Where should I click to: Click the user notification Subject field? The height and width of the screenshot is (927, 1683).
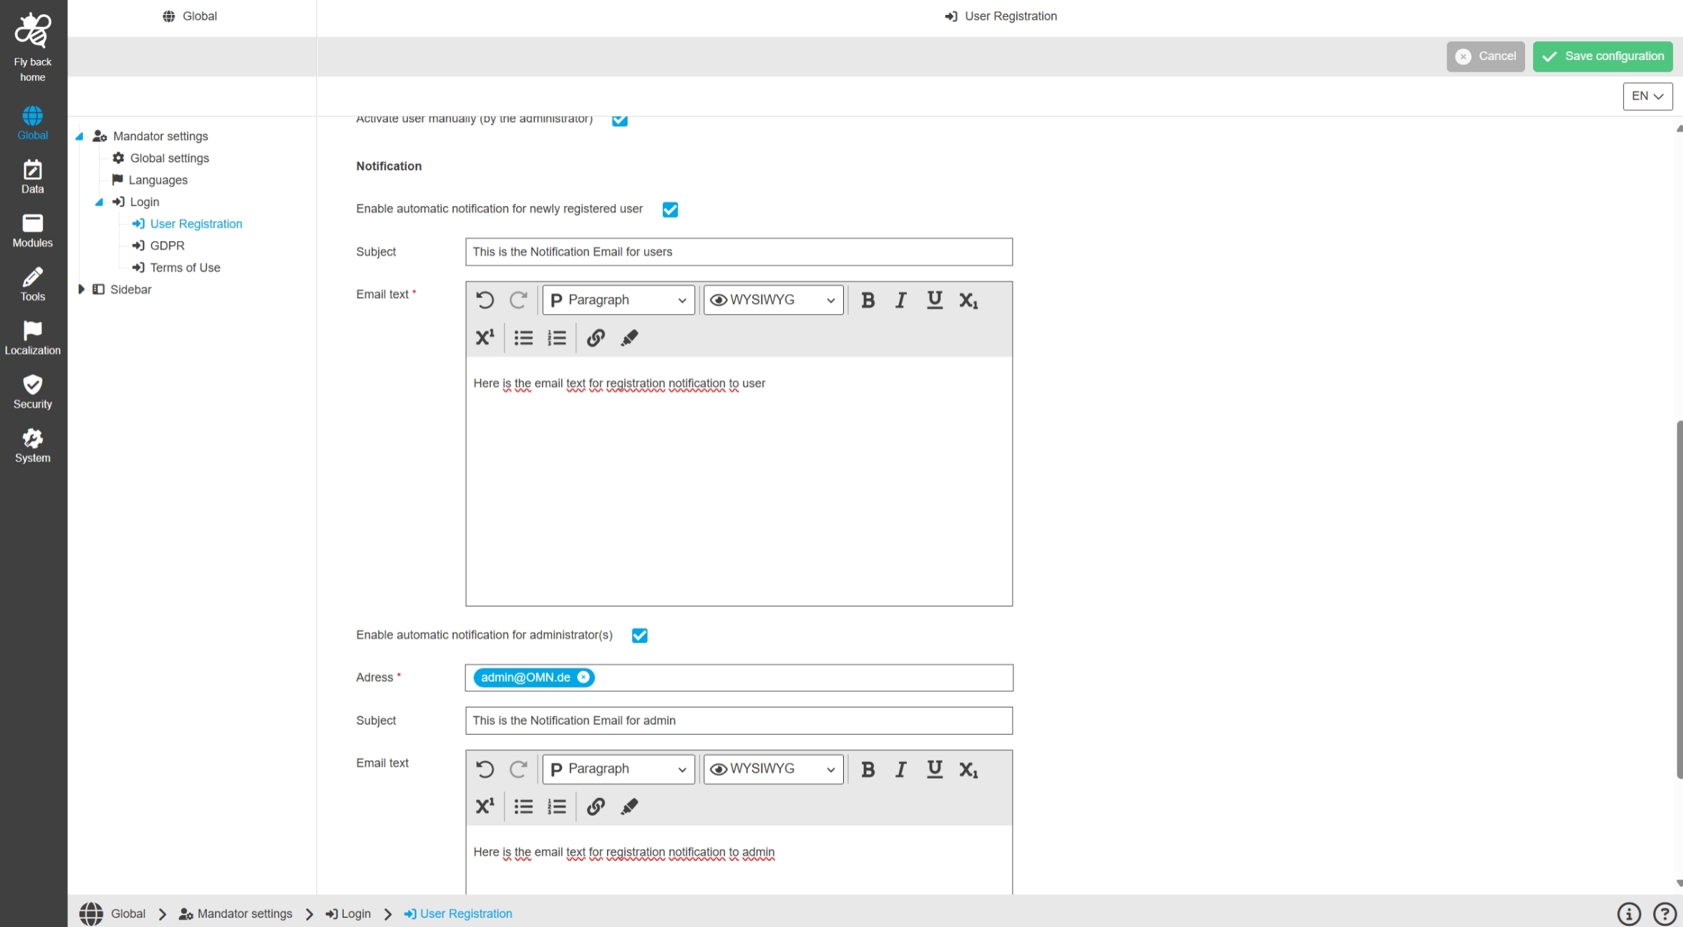tap(739, 252)
